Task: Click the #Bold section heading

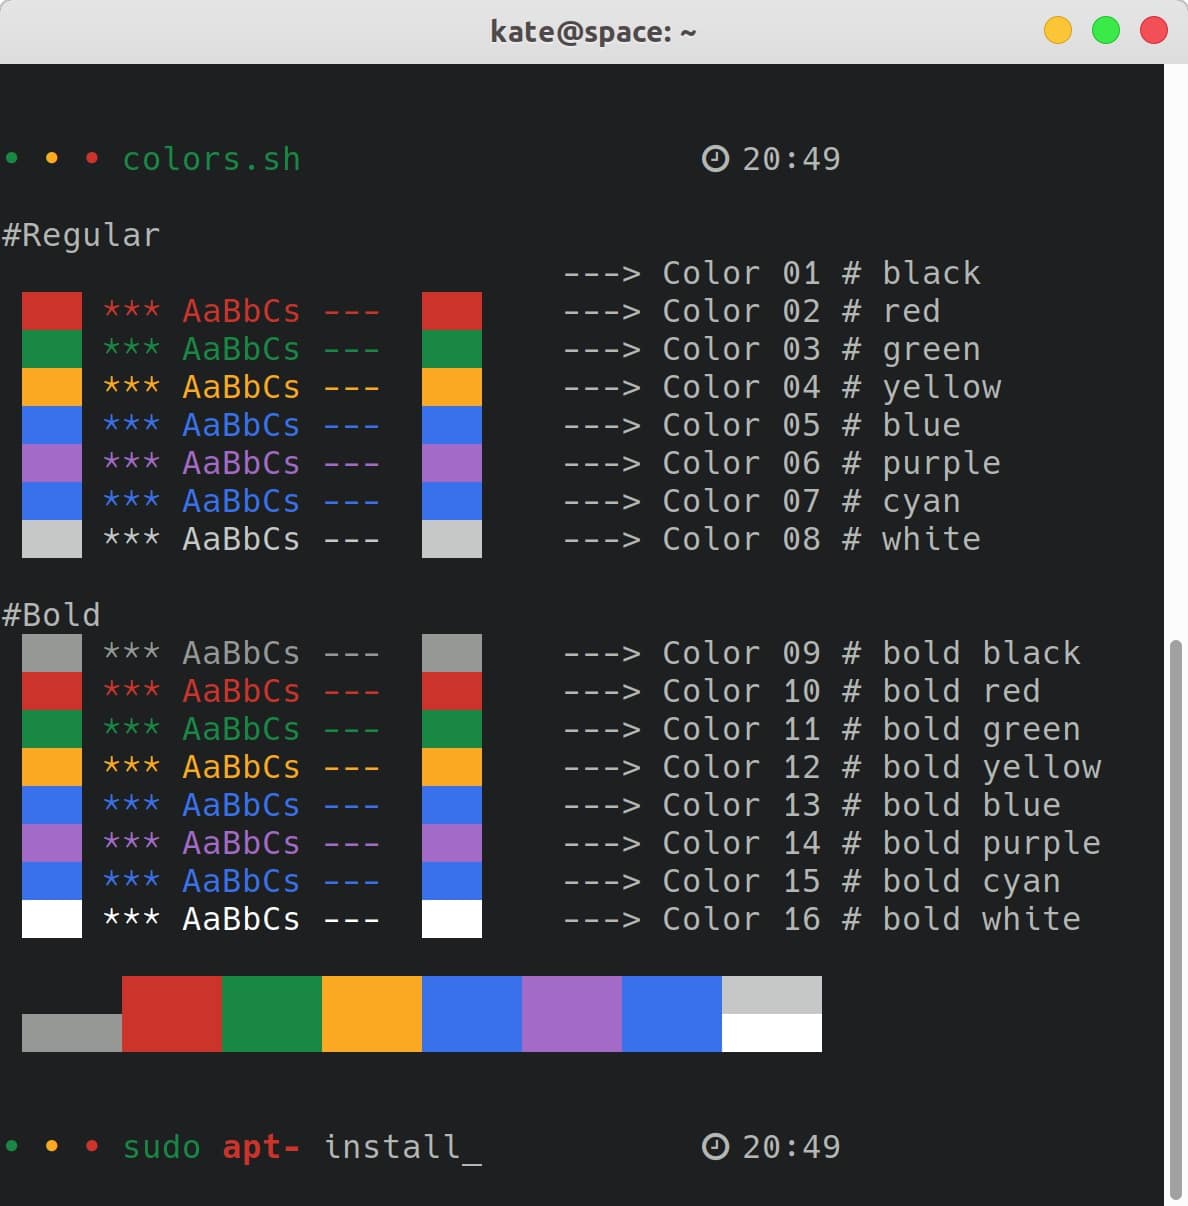Action: [x=51, y=614]
